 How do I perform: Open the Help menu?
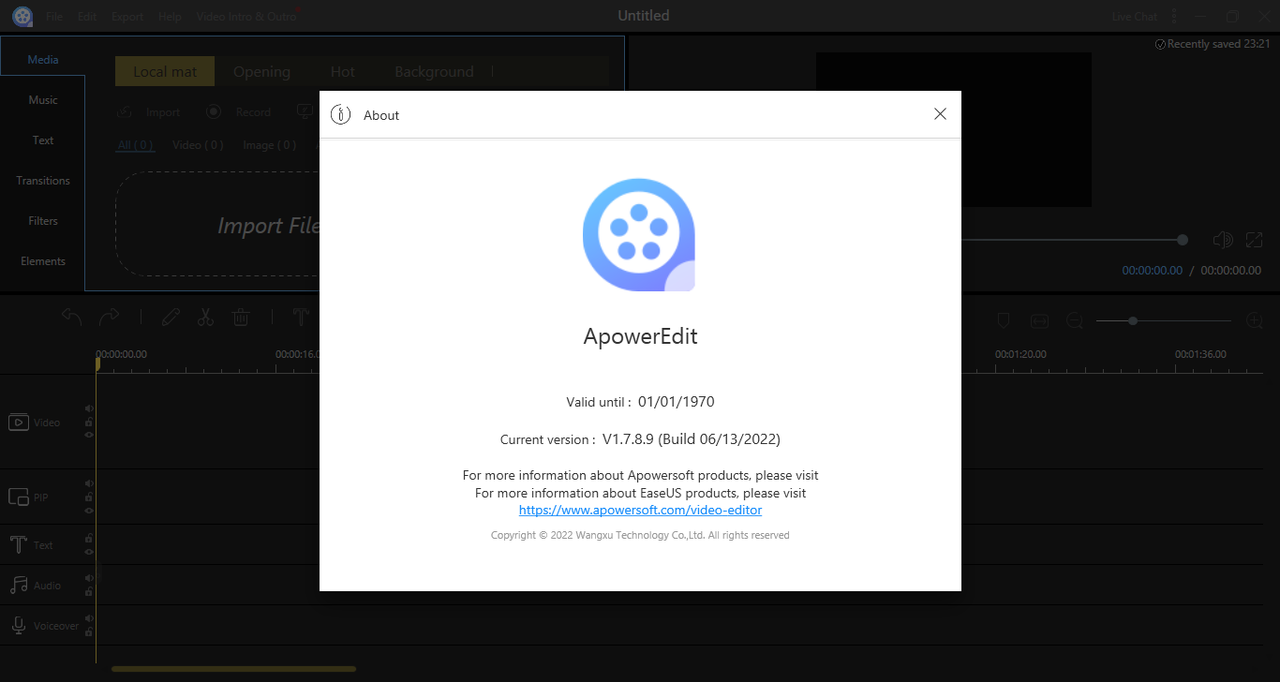(170, 17)
